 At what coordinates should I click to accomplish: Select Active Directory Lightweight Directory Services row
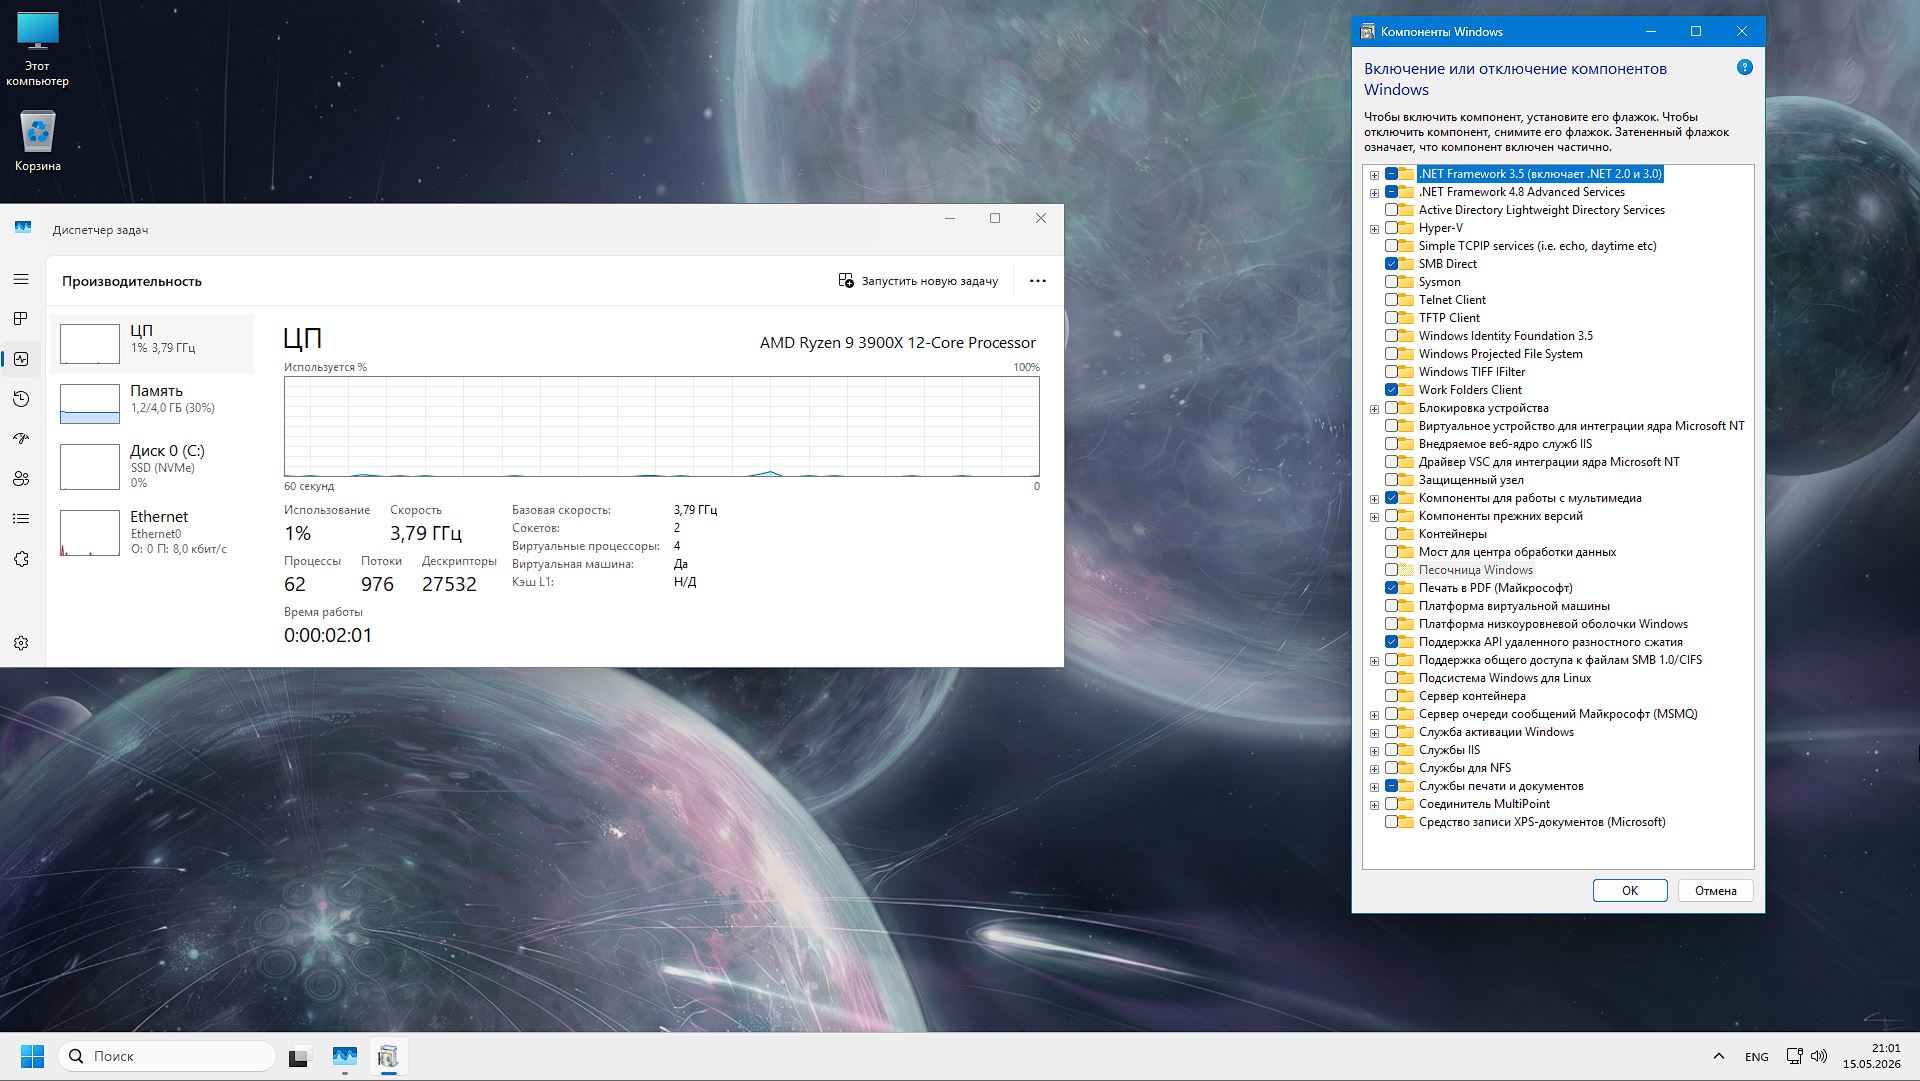click(x=1541, y=210)
